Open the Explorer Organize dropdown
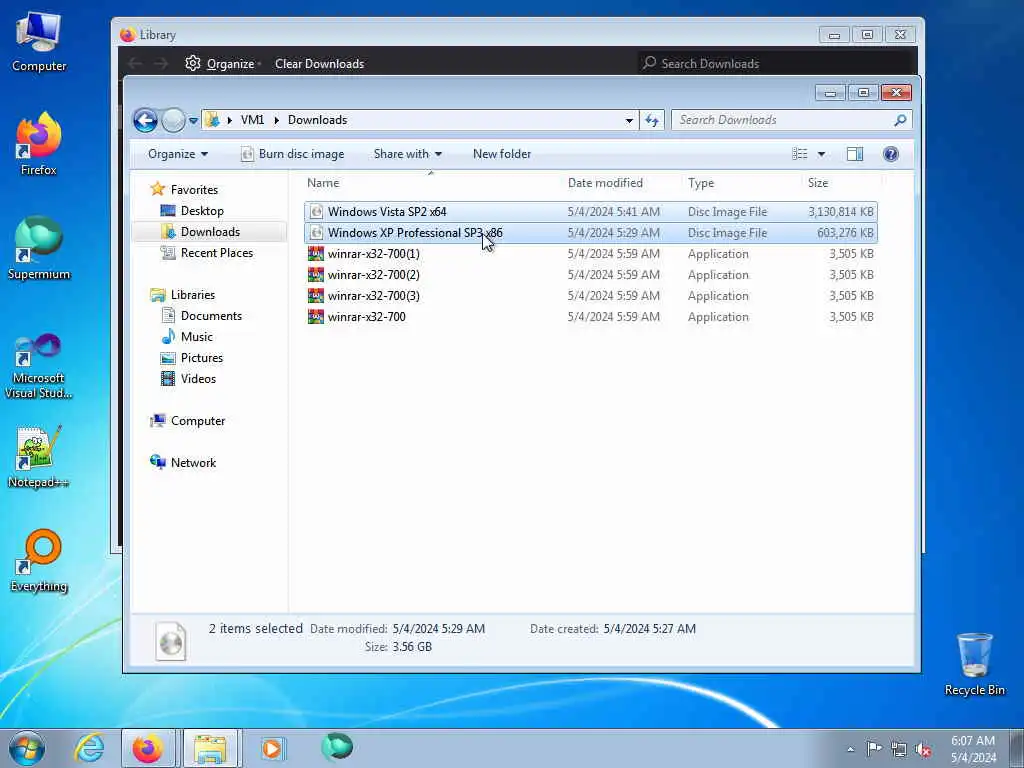 pyautogui.click(x=178, y=154)
